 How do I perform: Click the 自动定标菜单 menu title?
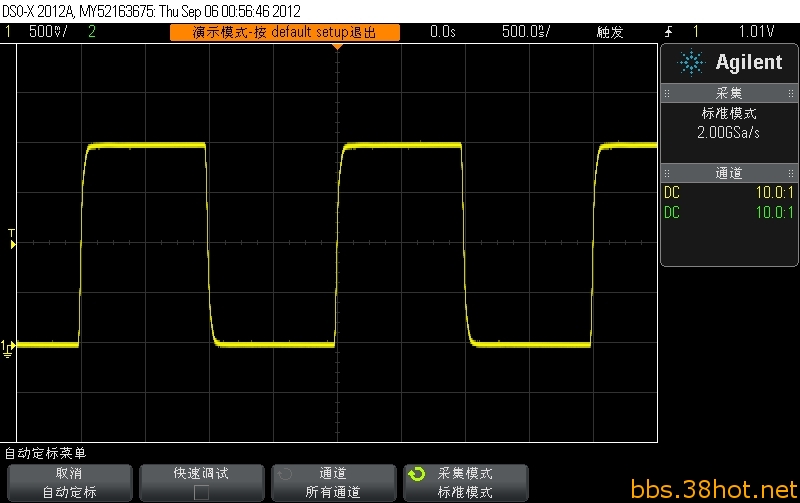click(x=45, y=453)
